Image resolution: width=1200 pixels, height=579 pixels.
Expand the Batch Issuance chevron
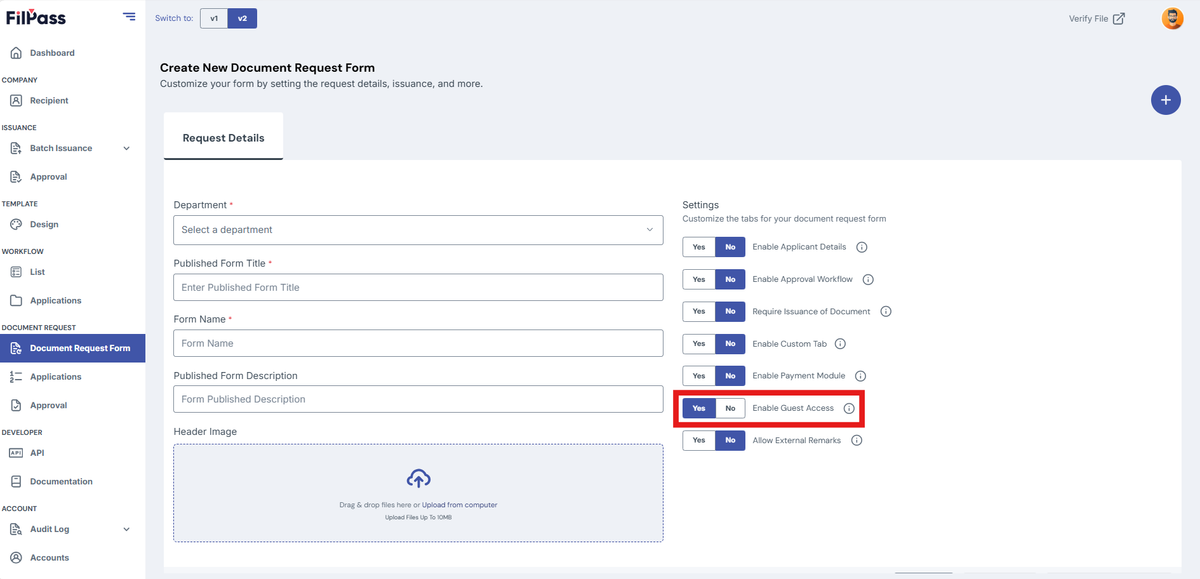tap(126, 148)
